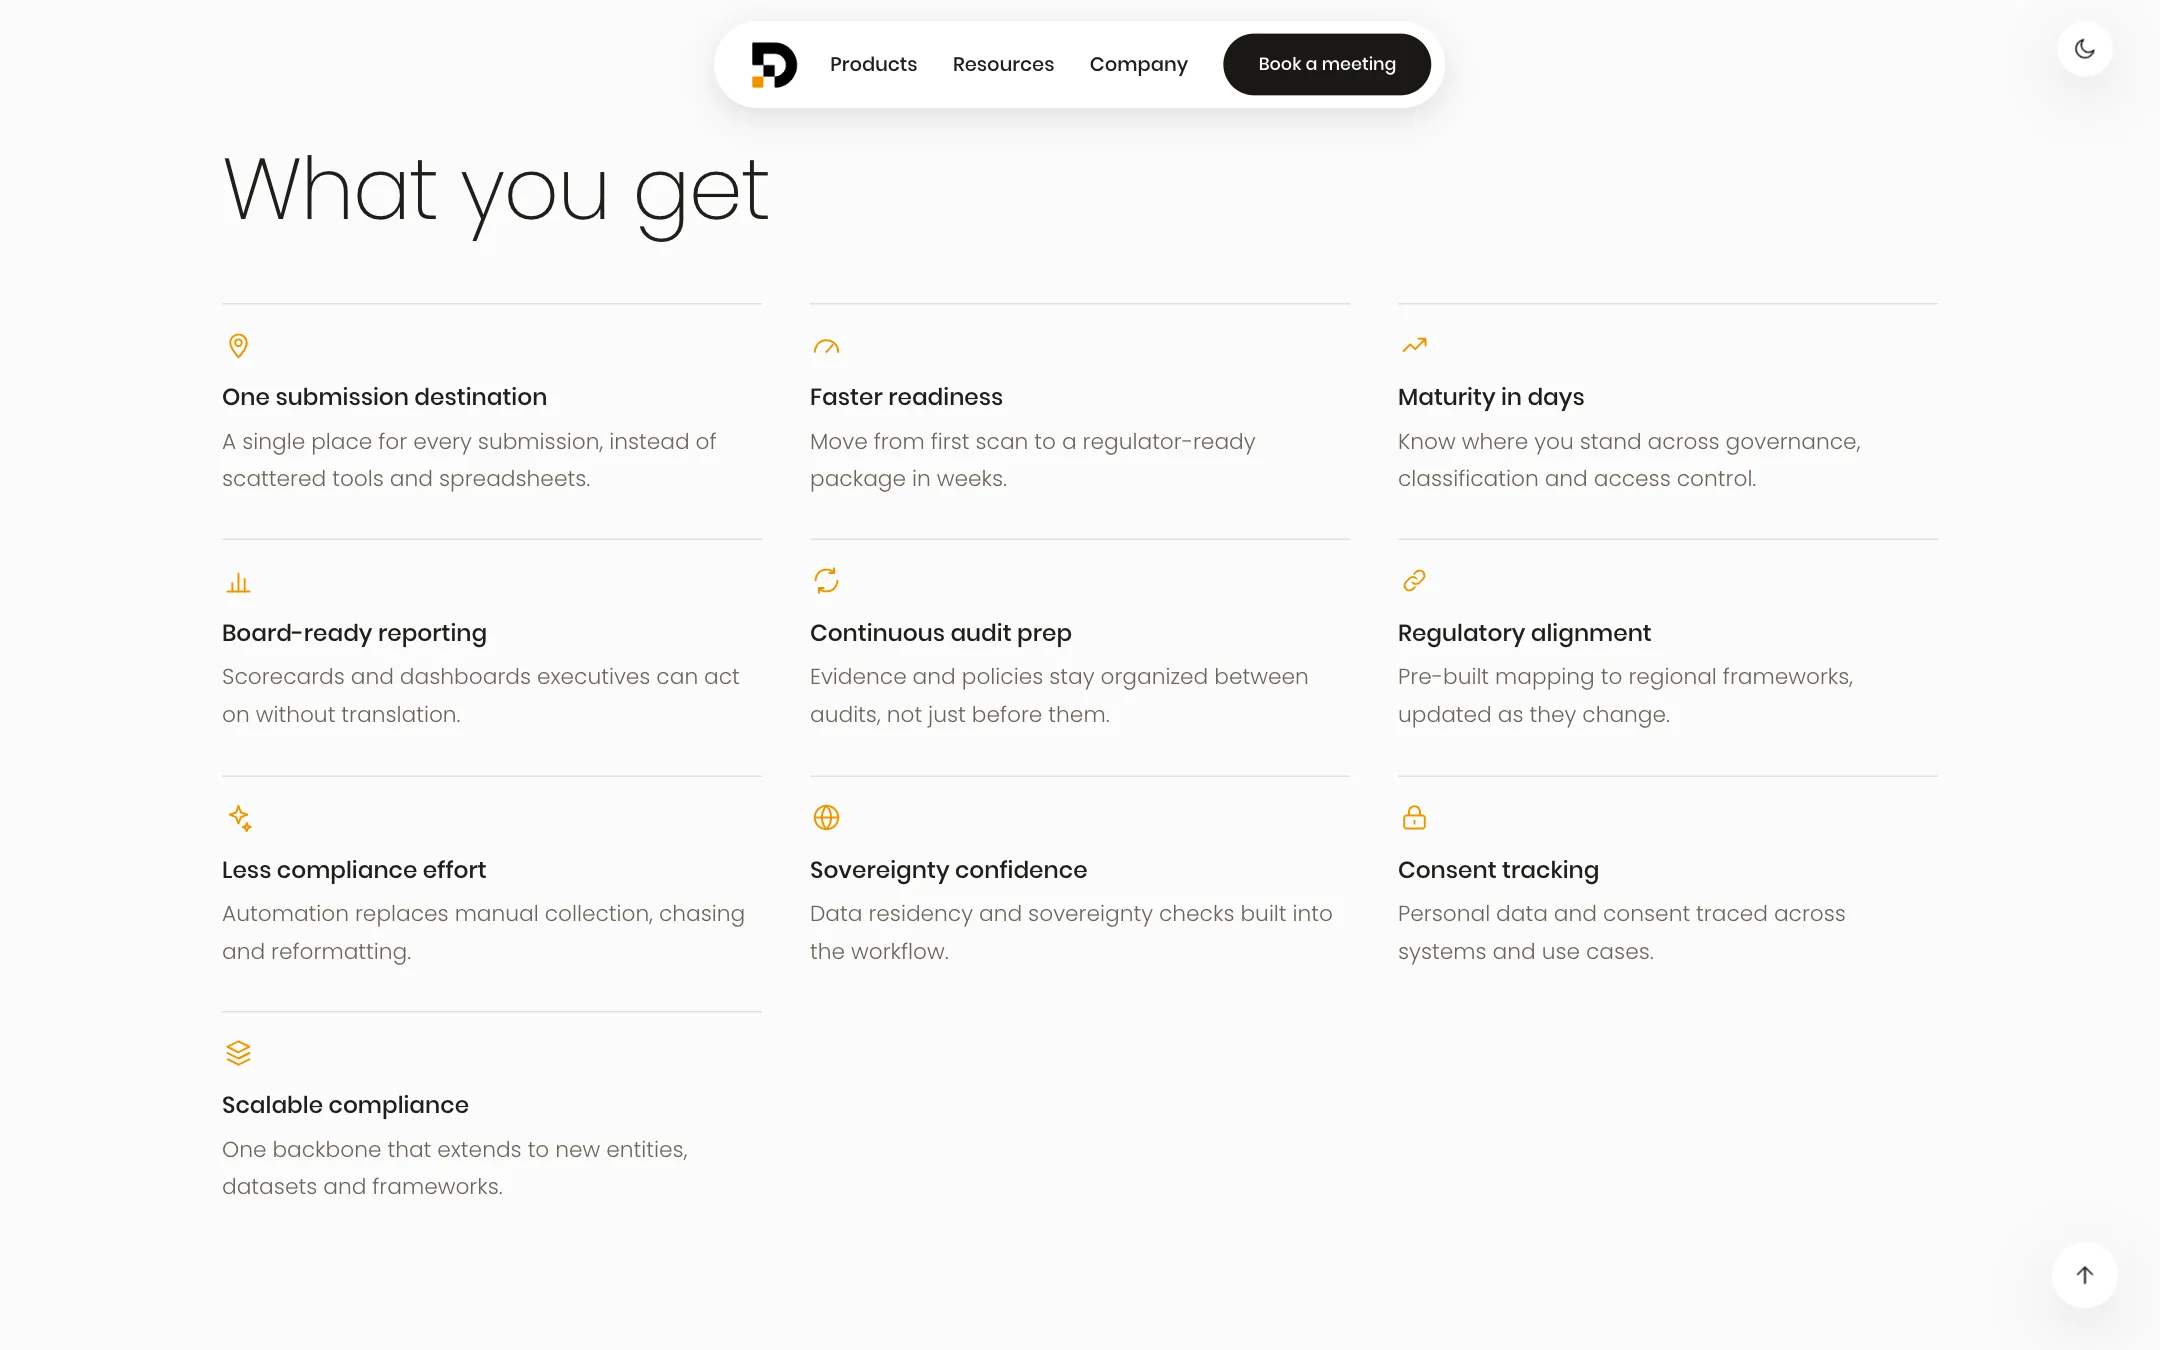The image size is (2160, 1350).
Task: Click the Less compliance effort title
Action: point(354,870)
